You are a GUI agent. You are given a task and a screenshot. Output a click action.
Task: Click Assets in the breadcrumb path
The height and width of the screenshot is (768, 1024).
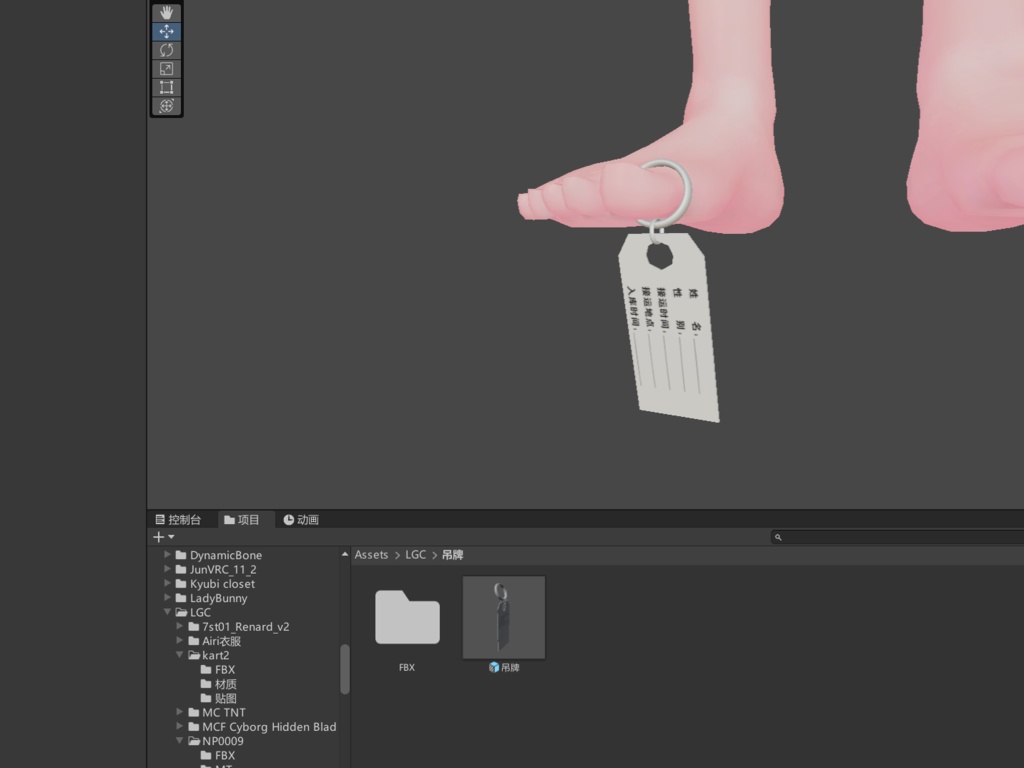tap(371, 554)
